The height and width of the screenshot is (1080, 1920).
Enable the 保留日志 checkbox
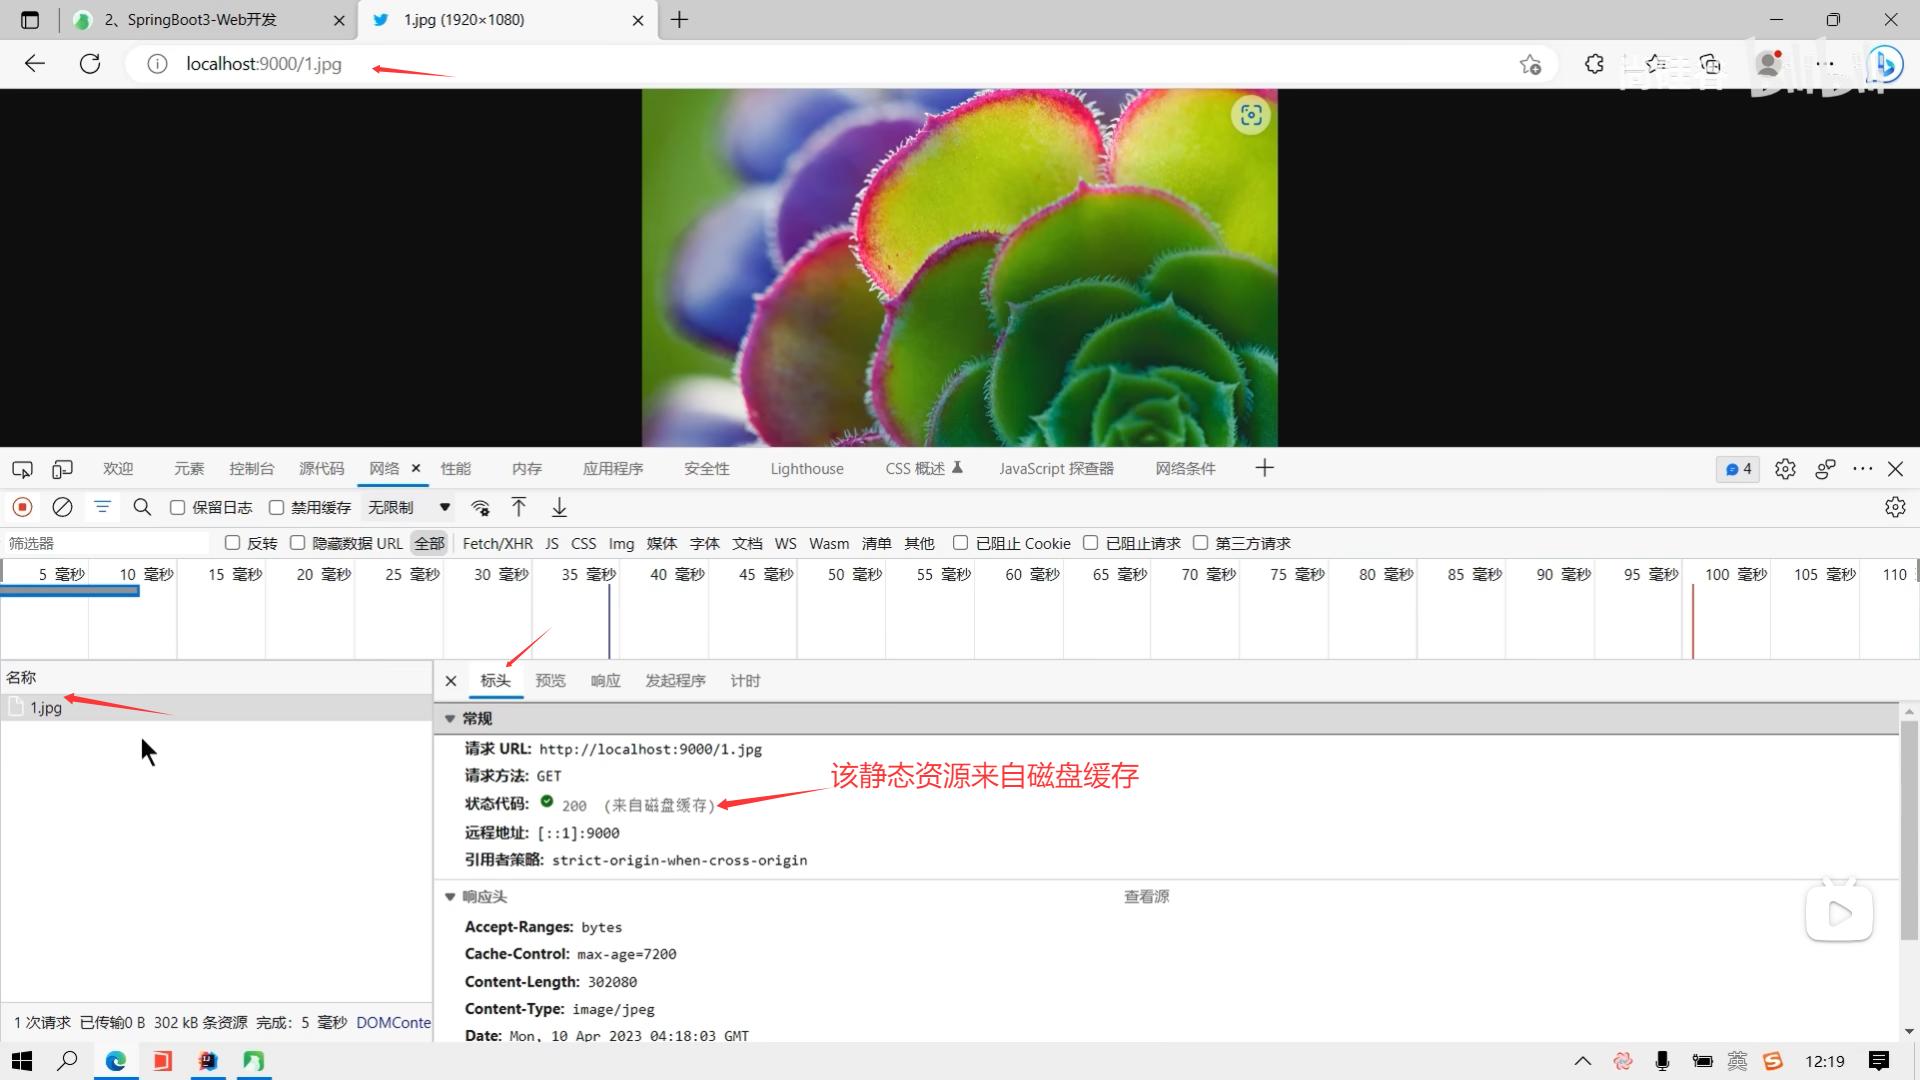pyautogui.click(x=177, y=508)
